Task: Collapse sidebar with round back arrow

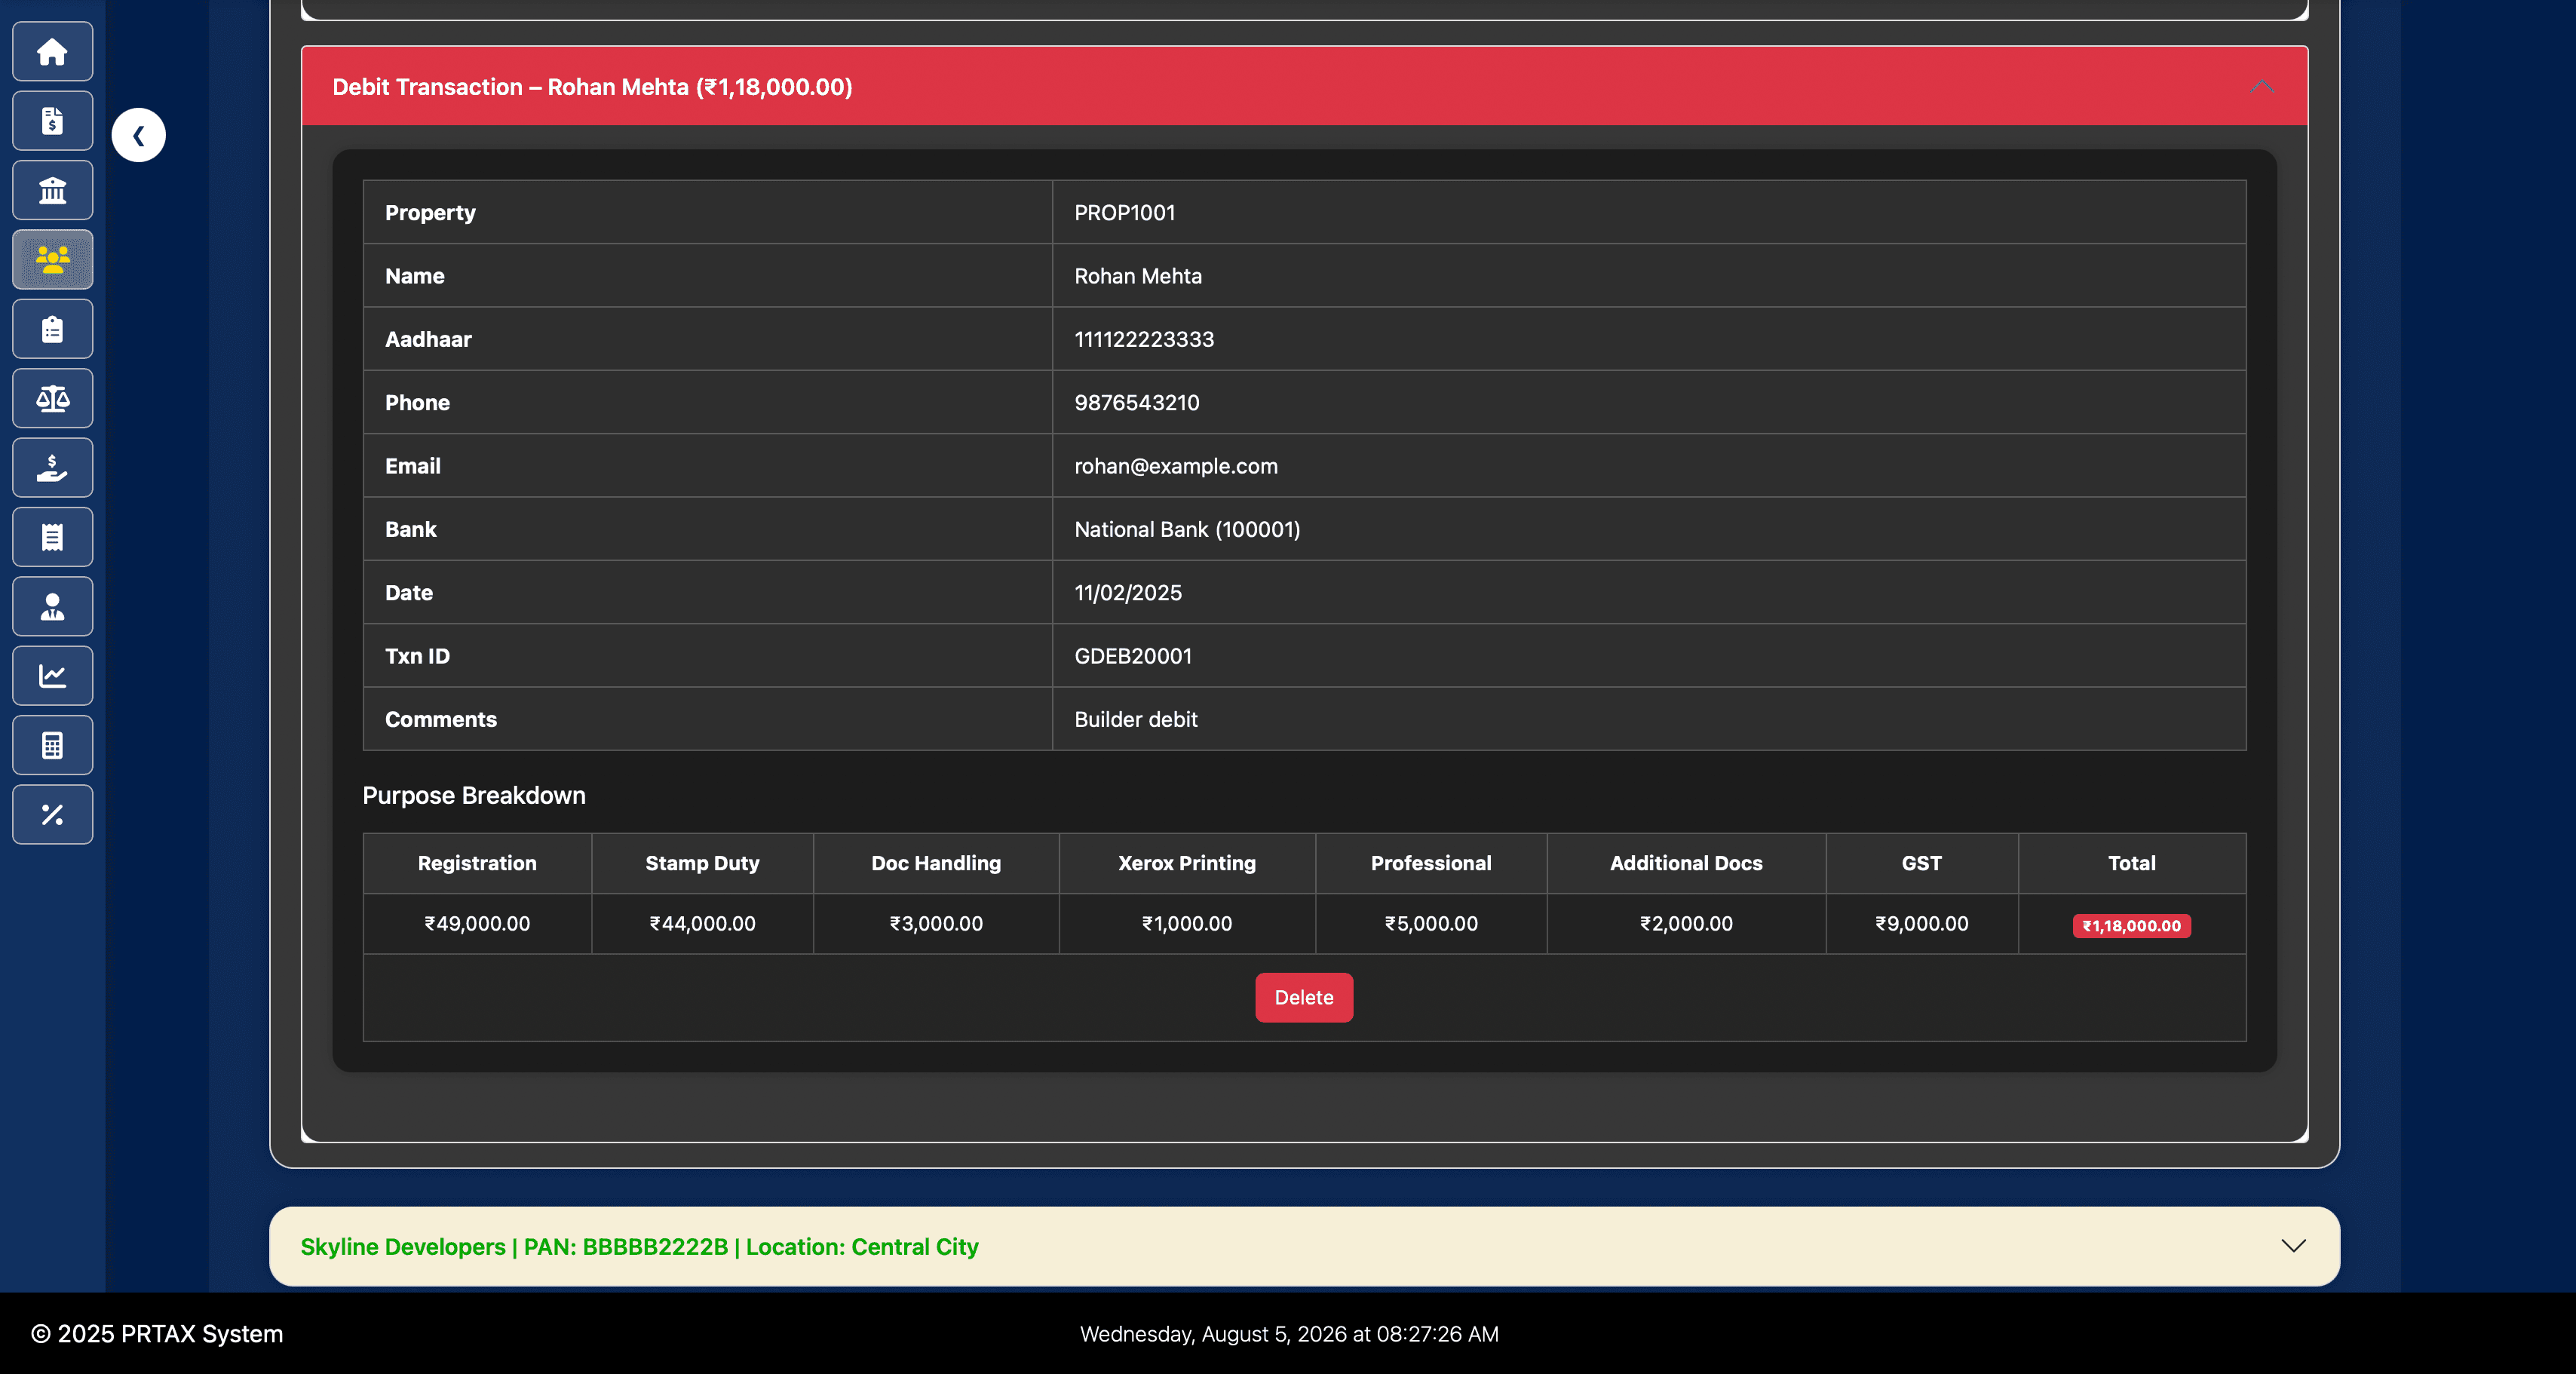Action: tap(138, 135)
